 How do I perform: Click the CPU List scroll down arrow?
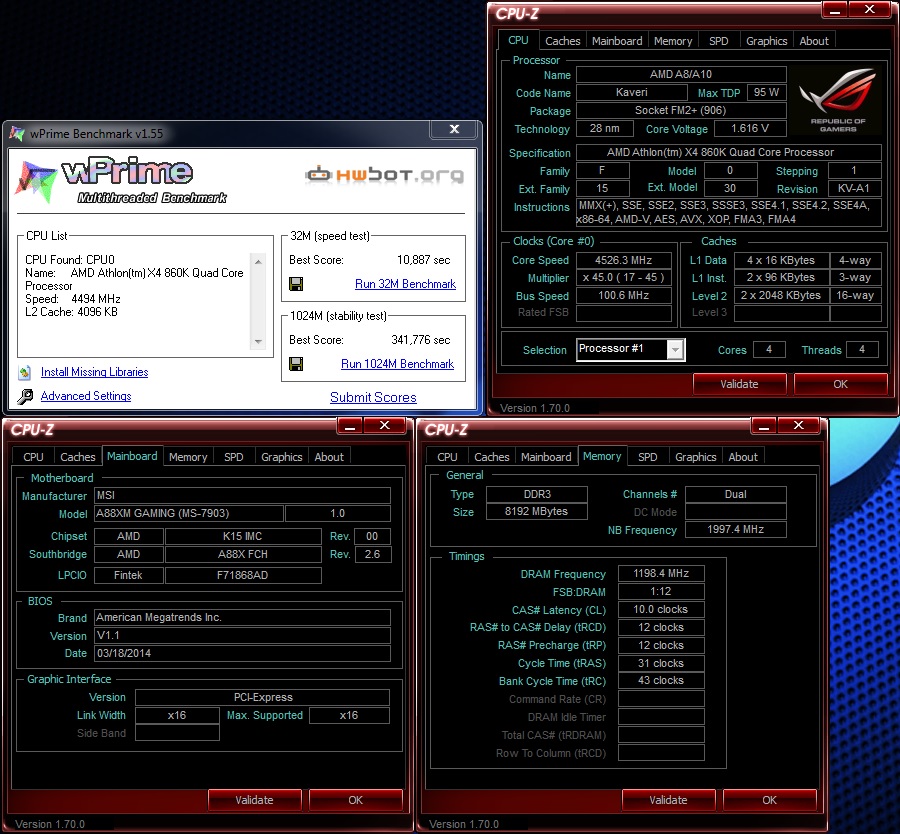pos(258,341)
